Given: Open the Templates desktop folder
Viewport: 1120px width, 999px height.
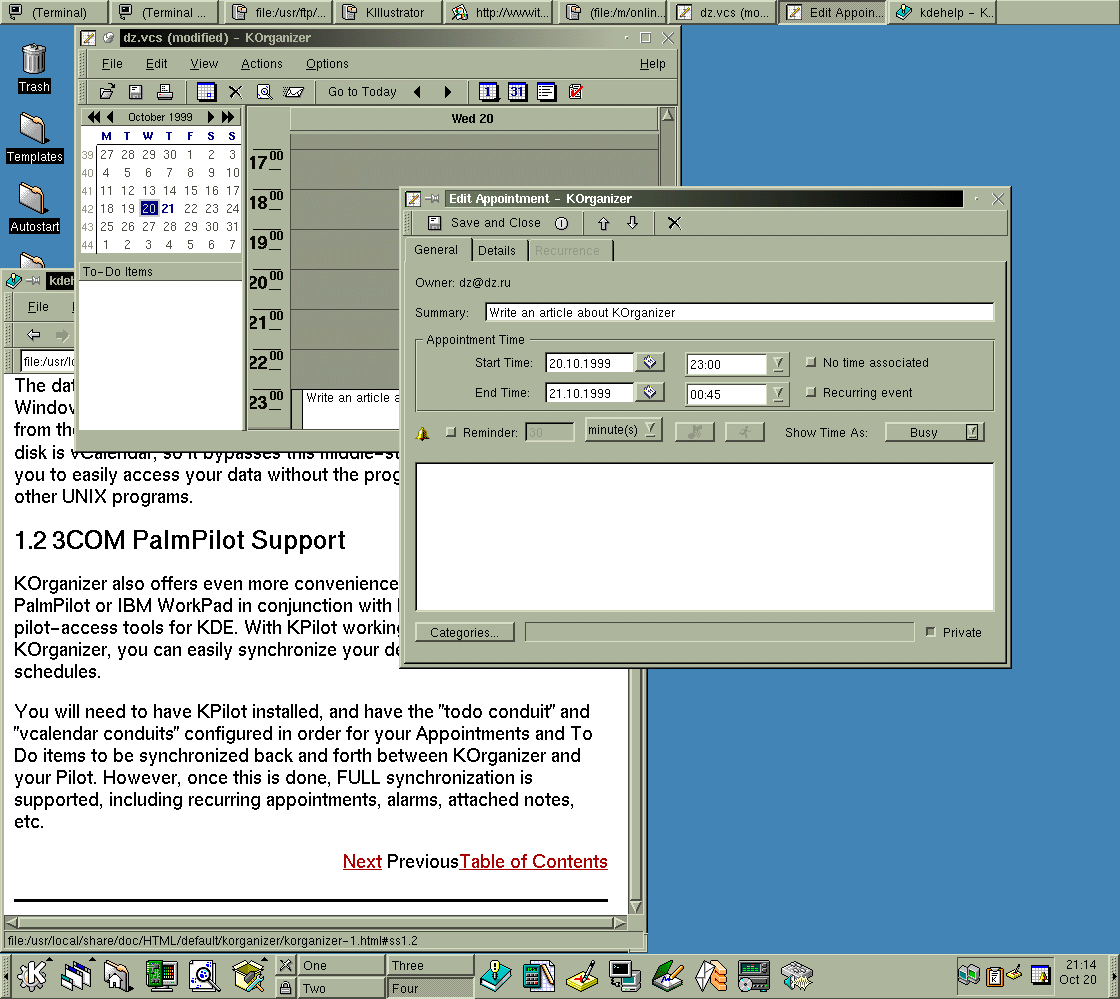Looking at the screenshot, I should point(34,138).
